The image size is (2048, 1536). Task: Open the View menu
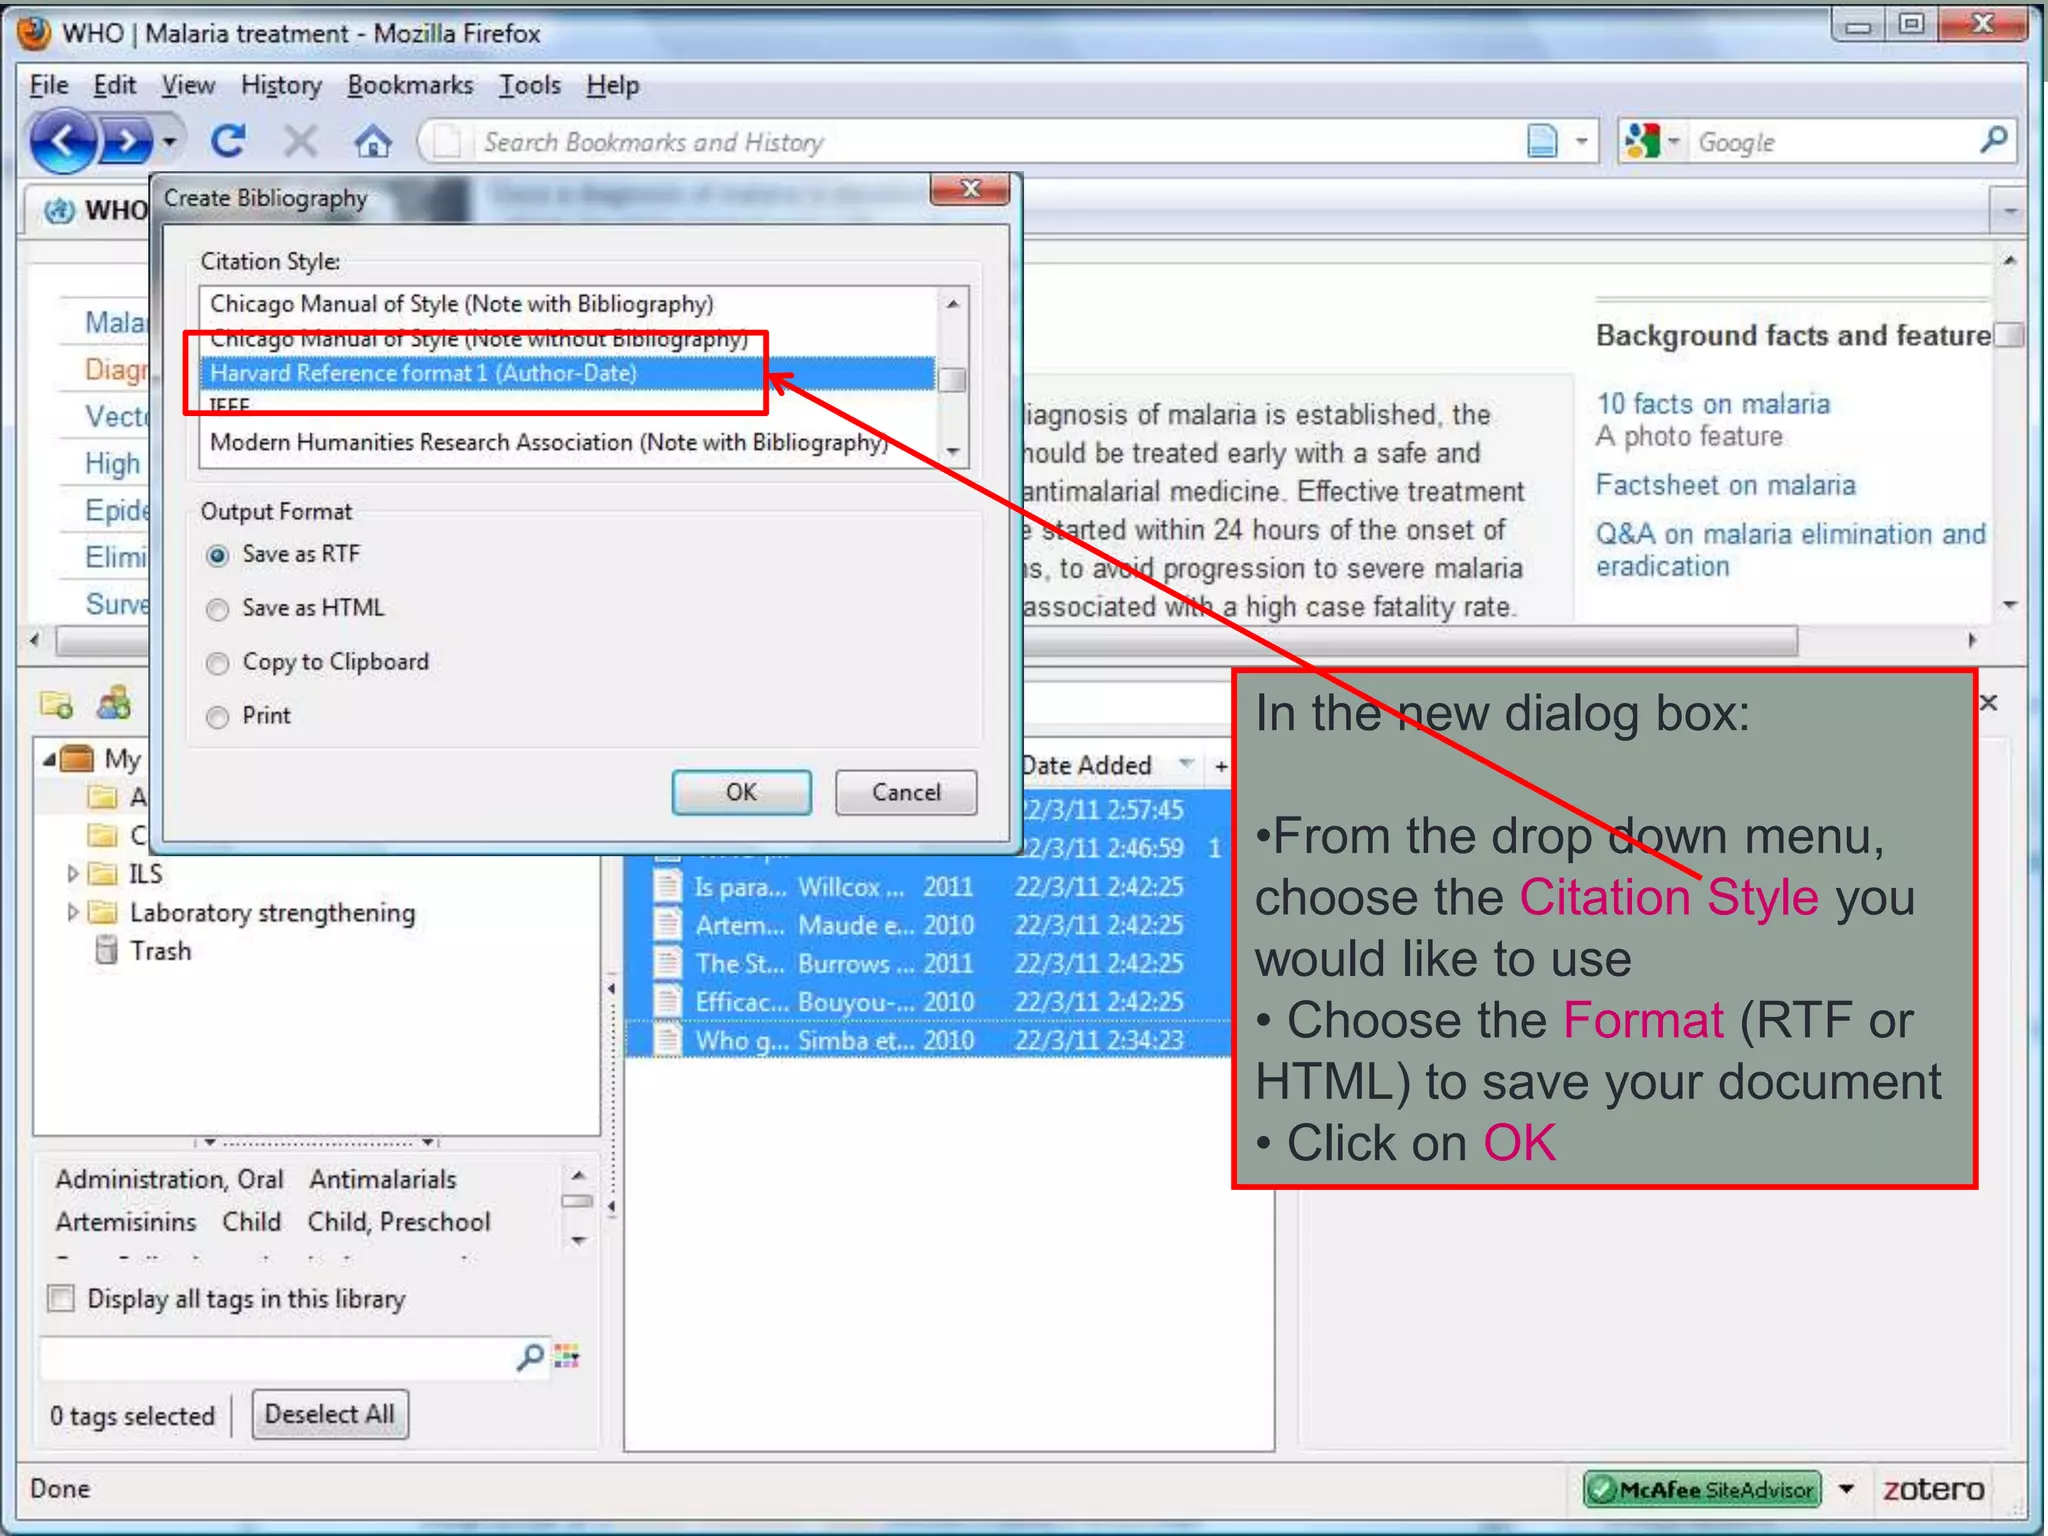[188, 85]
